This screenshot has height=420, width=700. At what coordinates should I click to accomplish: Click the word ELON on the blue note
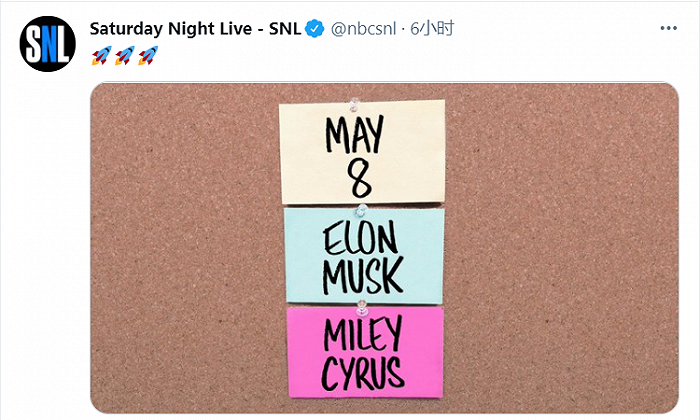362,237
